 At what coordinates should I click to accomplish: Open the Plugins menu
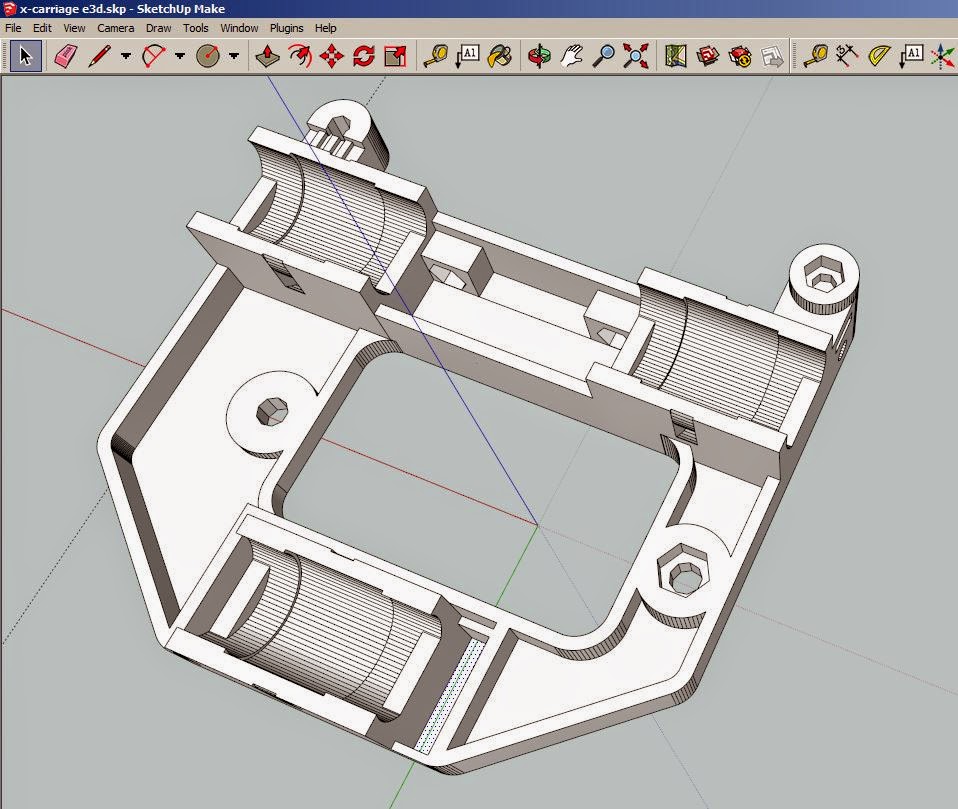click(x=287, y=28)
